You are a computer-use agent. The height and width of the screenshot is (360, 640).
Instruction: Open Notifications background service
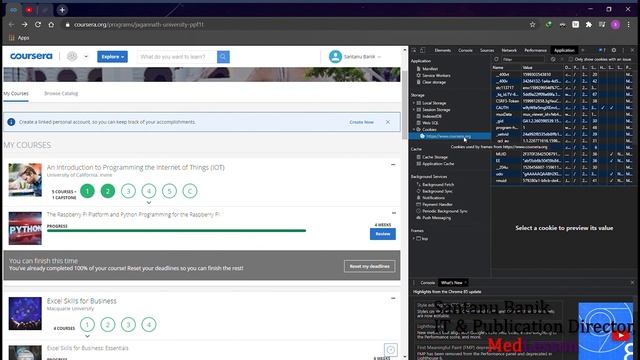tap(433, 198)
